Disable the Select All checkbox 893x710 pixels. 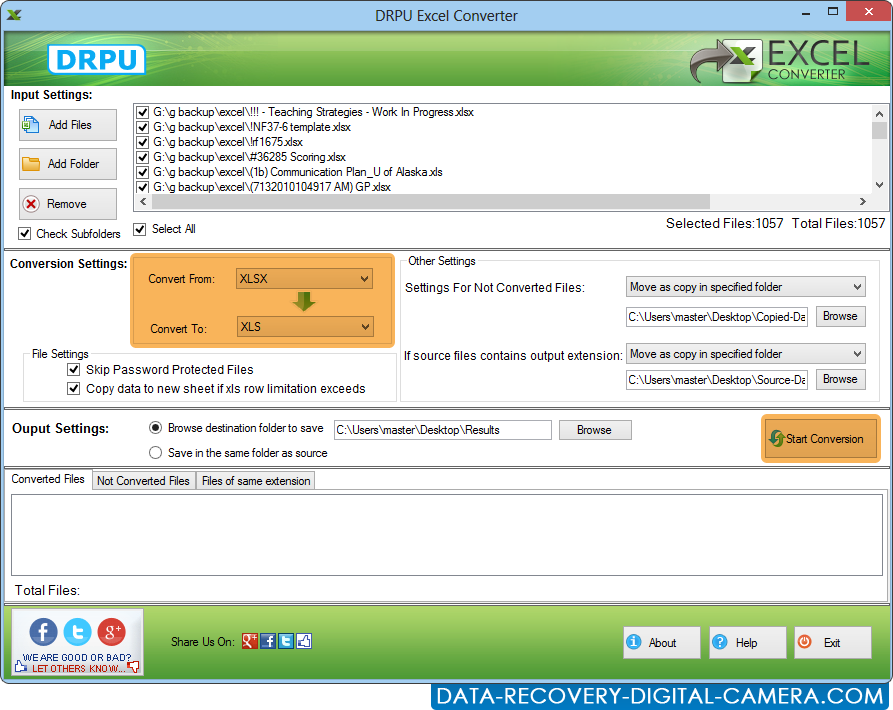140,229
